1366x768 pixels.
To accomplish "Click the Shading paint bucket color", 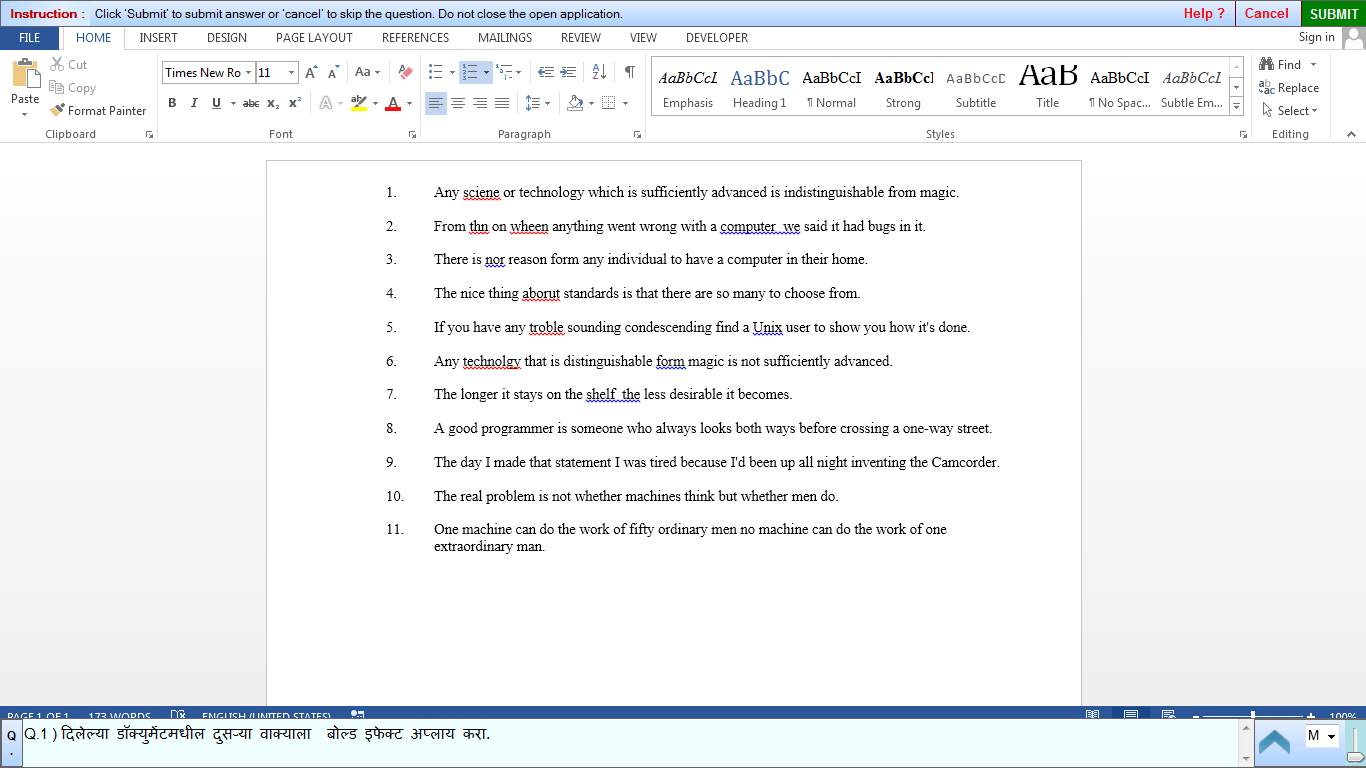I will [574, 103].
